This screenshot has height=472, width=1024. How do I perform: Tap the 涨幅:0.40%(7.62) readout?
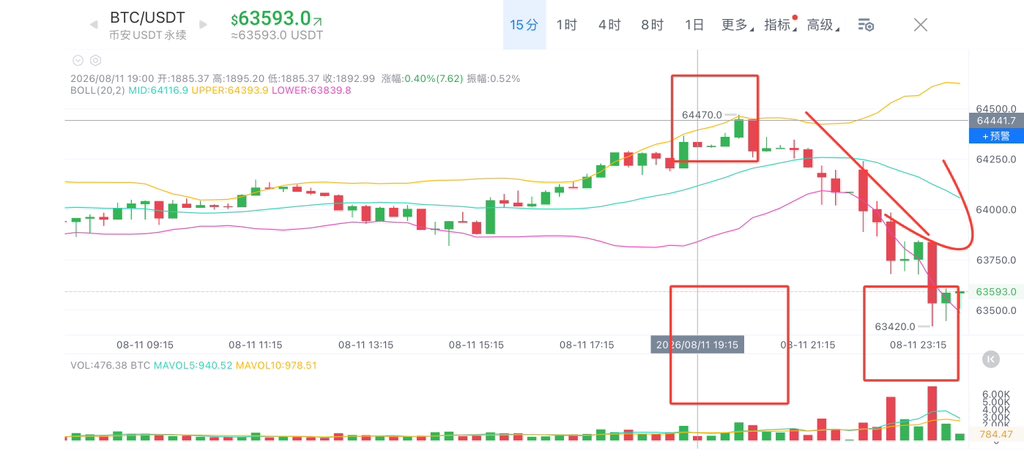(423, 78)
